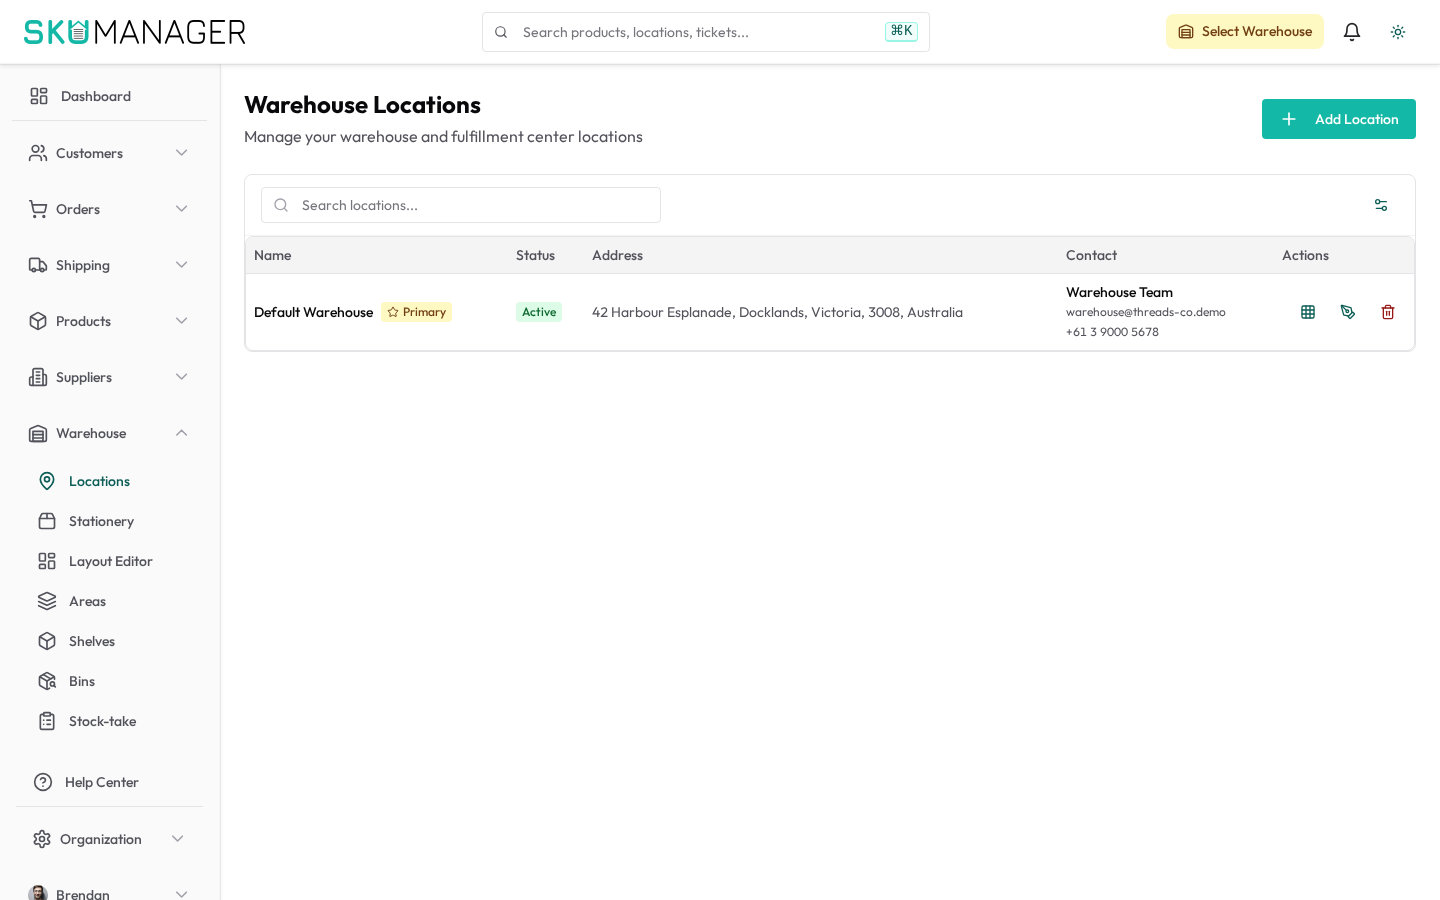1440x900 pixels.
Task: Expand the Orders menu chevron
Action: click(182, 209)
